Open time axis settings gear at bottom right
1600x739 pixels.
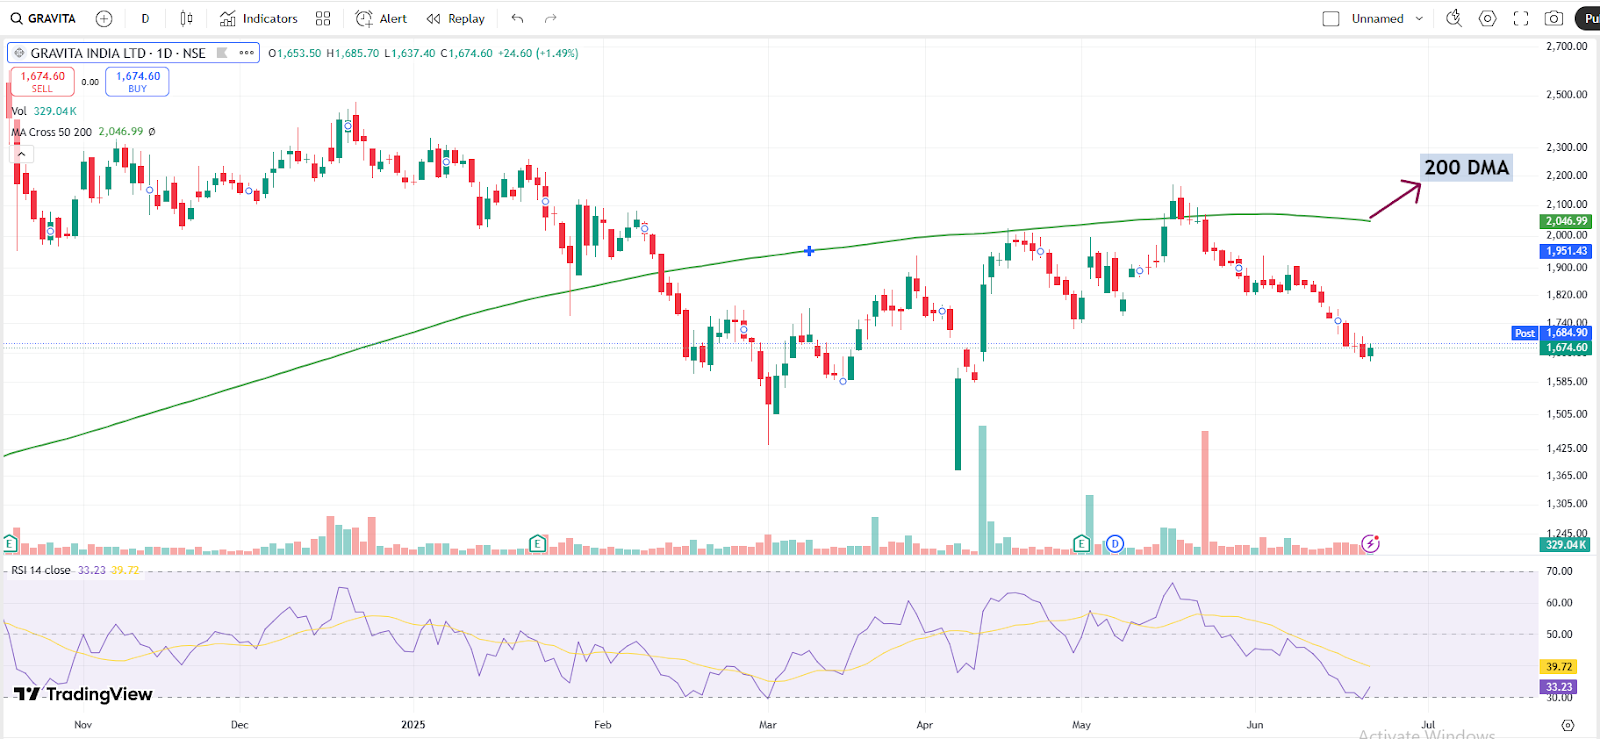click(1567, 725)
